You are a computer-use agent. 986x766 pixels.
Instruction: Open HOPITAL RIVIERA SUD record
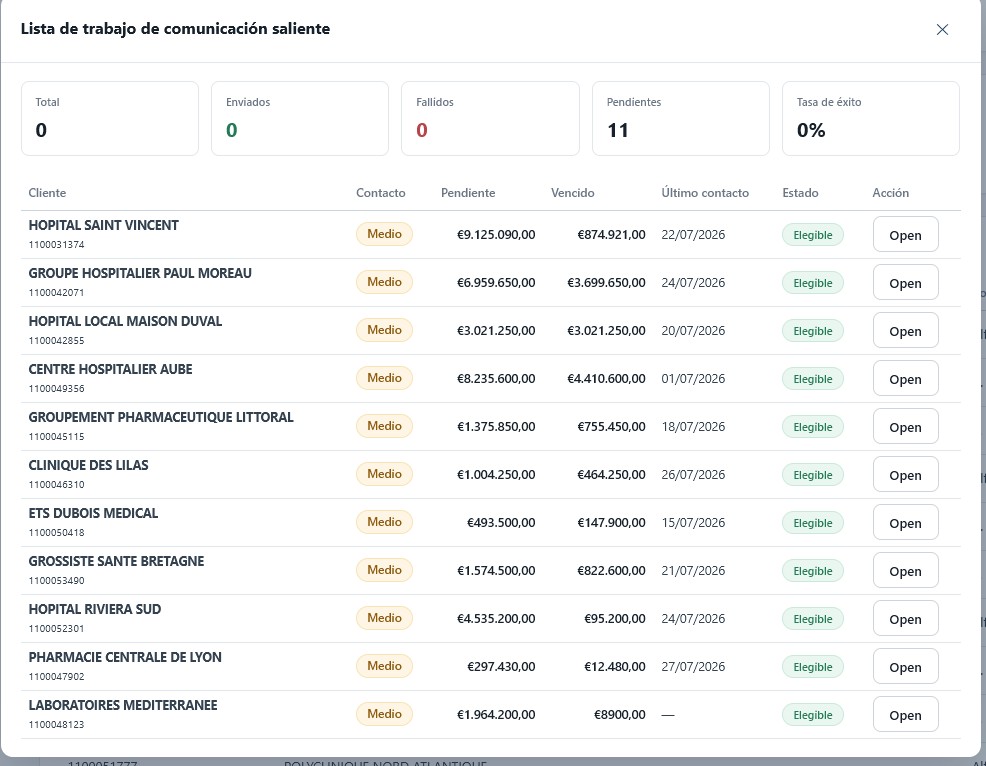pyautogui.click(x=906, y=619)
